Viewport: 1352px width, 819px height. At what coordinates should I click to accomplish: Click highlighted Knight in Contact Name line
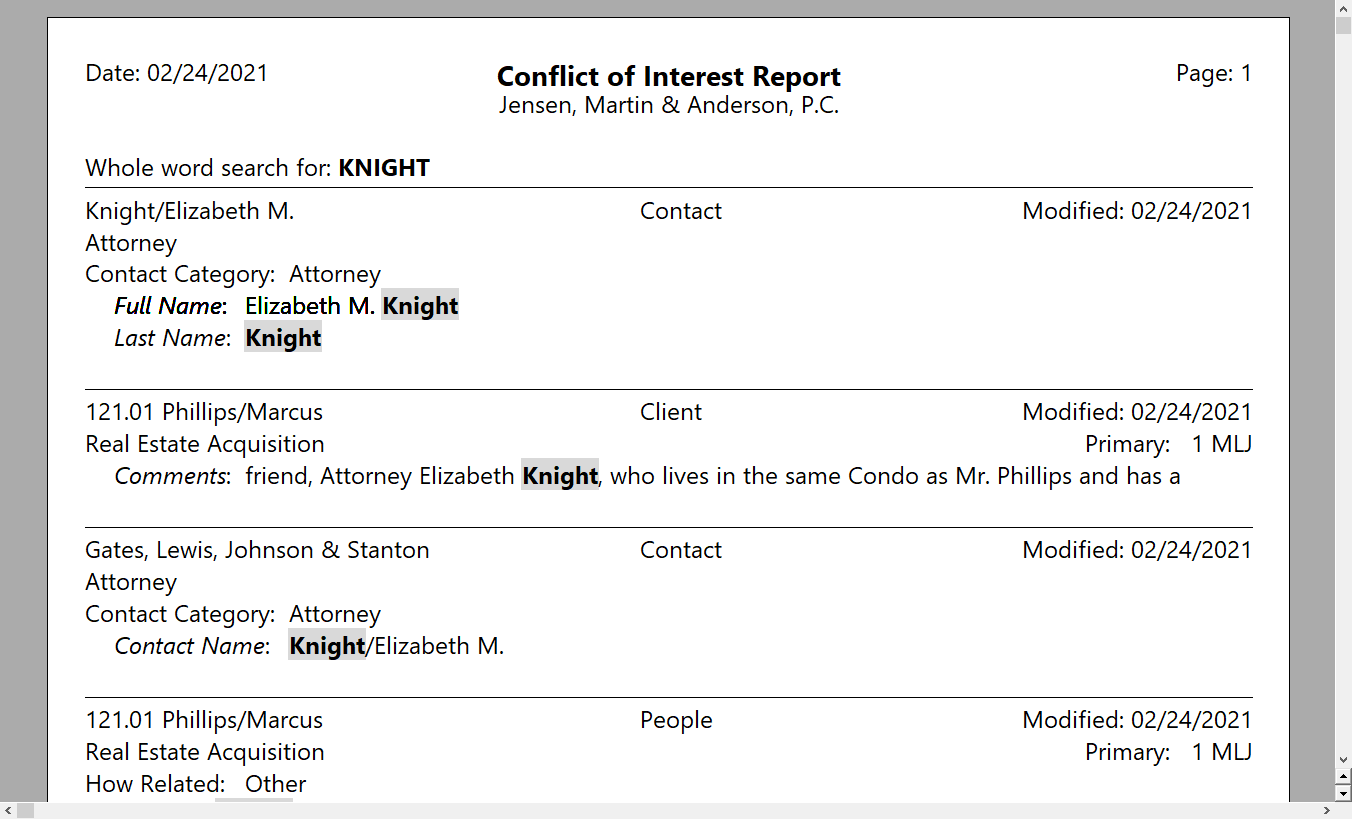(x=327, y=646)
